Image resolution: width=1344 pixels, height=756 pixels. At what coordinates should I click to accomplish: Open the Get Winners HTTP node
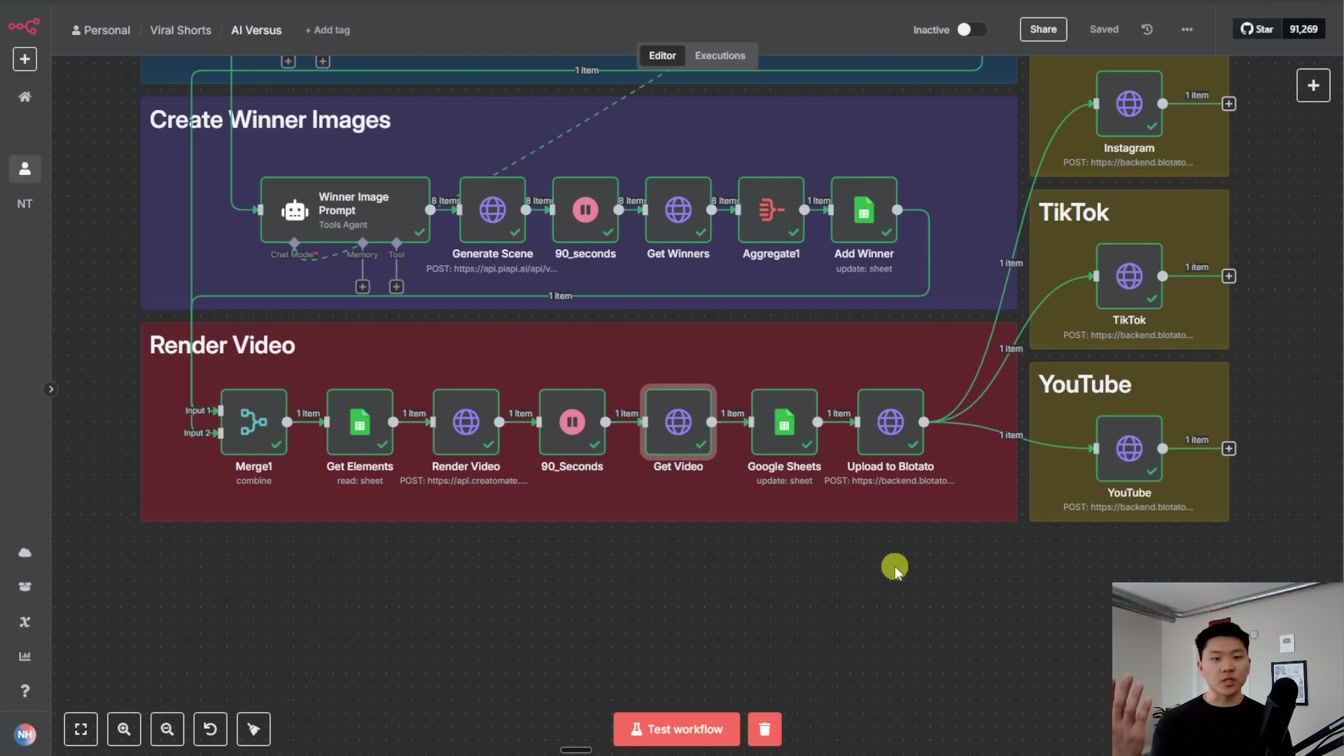[678, 210]
